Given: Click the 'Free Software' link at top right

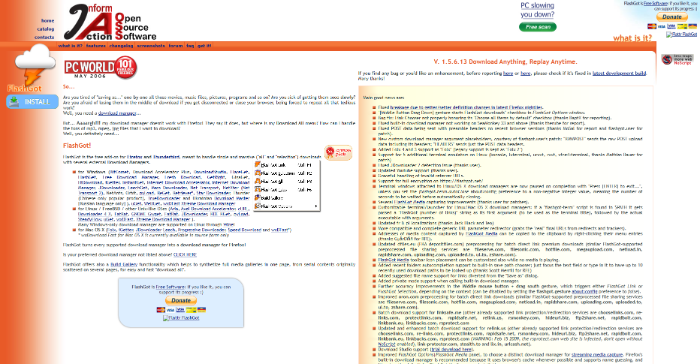Looking at the screenshot, I should point(655,3).
